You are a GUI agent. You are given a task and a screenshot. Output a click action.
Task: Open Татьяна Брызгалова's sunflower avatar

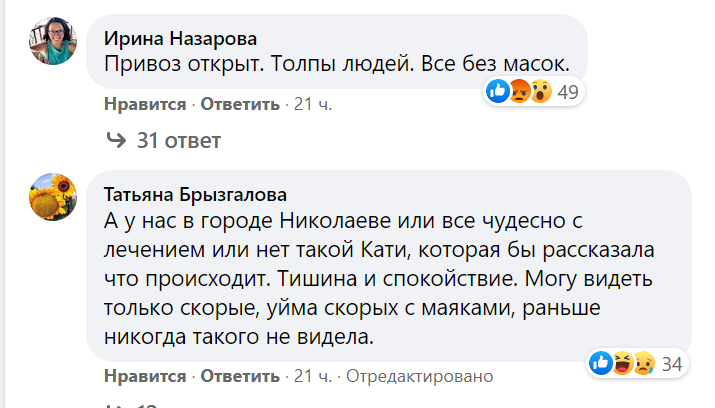click(x=54, y=196)
